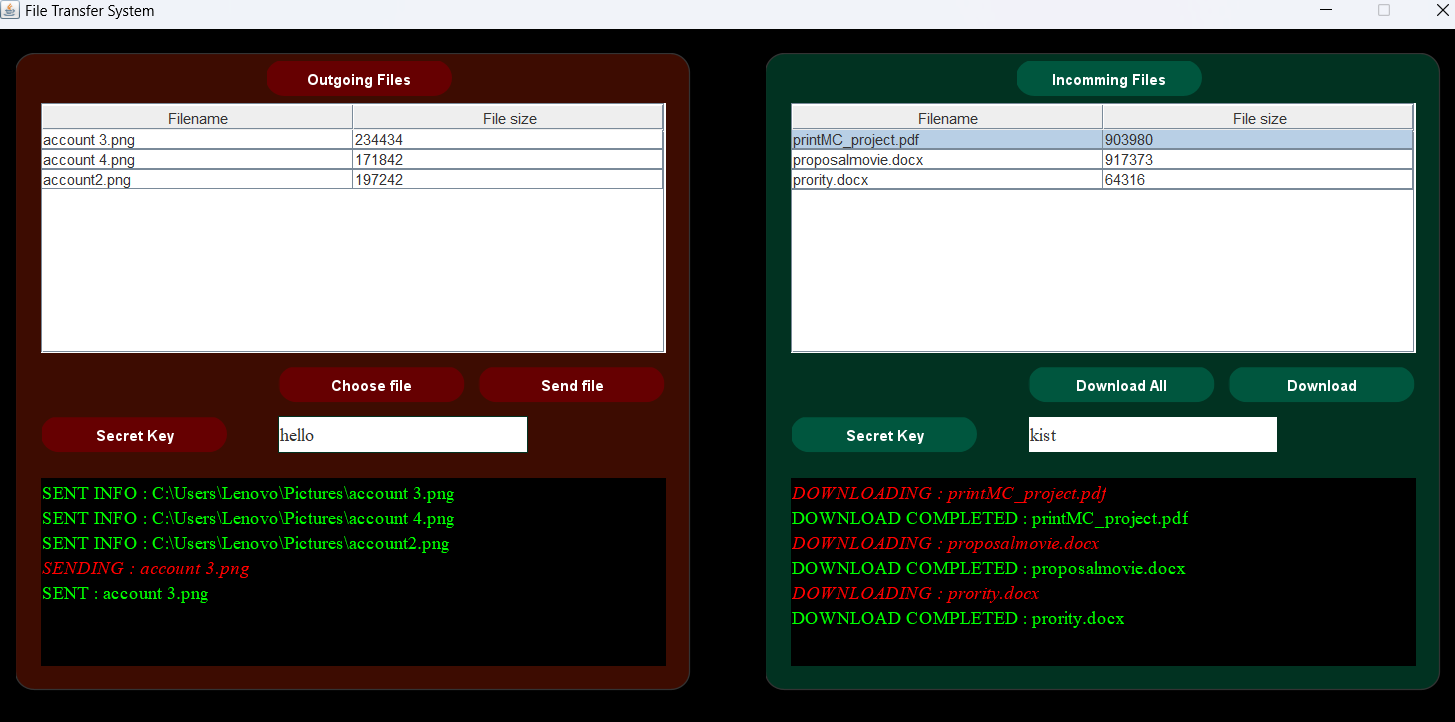This screenshot has width=1455, height=722.
Task: Click the red DOWNLOADING : proposalmovie.docx line
Action: (x=946, y=544)
